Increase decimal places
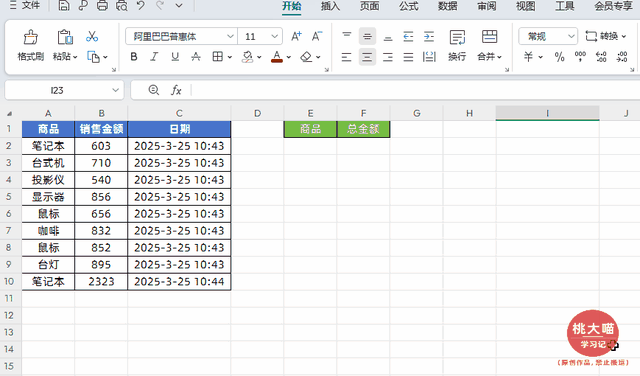The height and width of the screenshot is (376, 640). pos(601,57)
